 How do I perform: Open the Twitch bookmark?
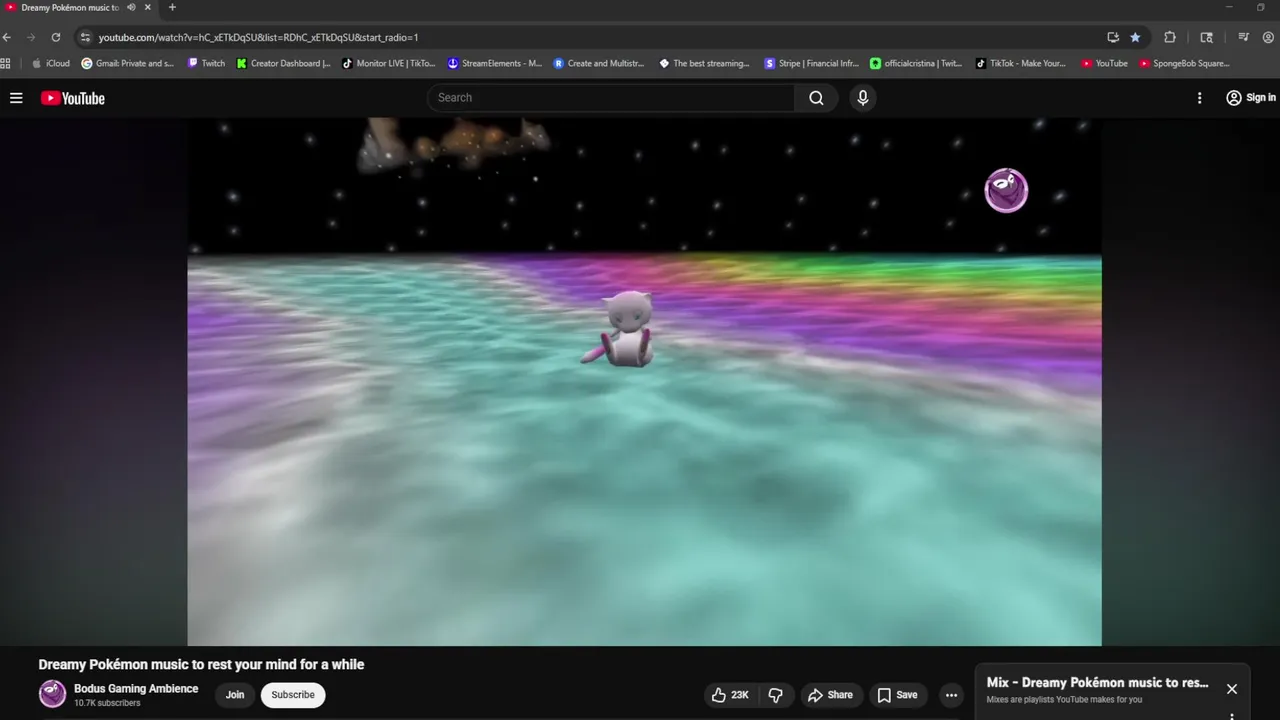207,63
